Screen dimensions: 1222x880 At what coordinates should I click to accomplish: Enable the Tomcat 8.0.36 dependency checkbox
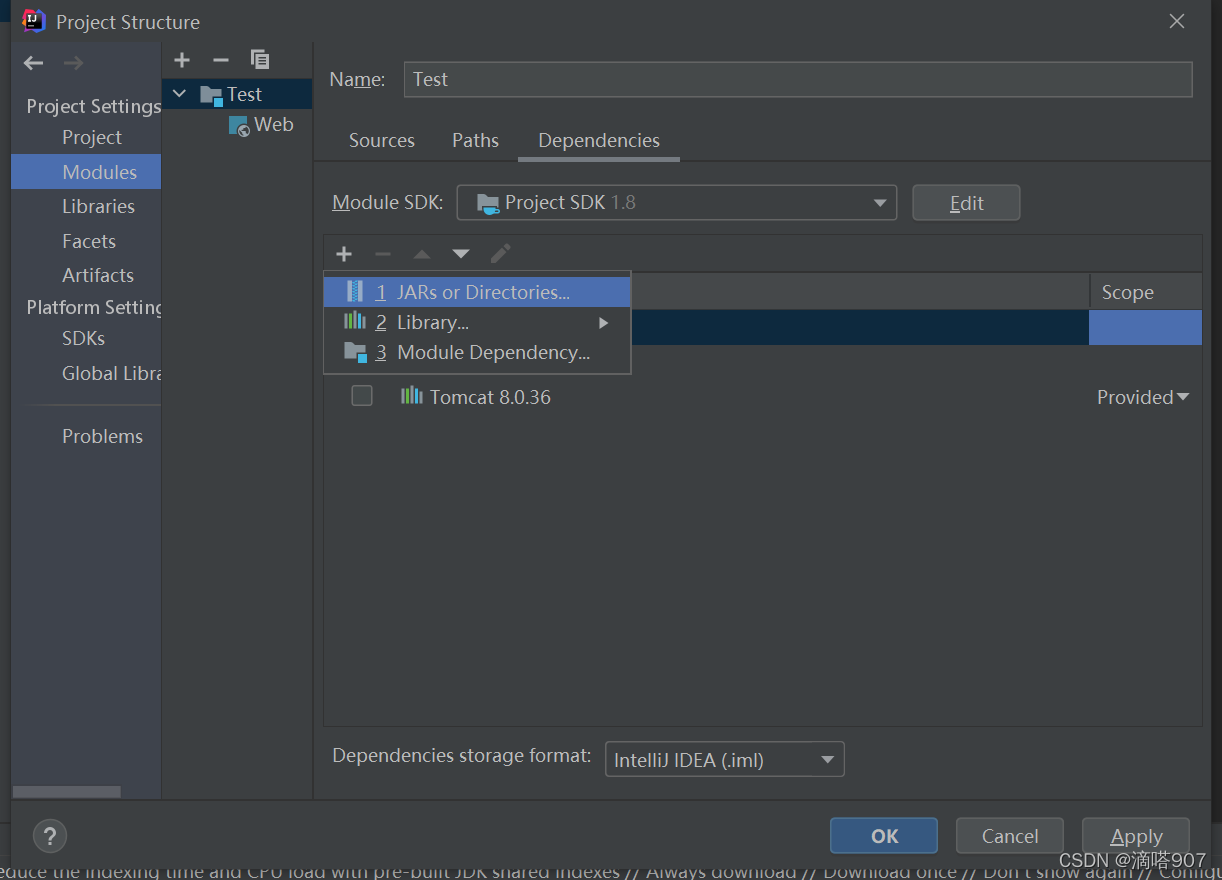point(361,396)
